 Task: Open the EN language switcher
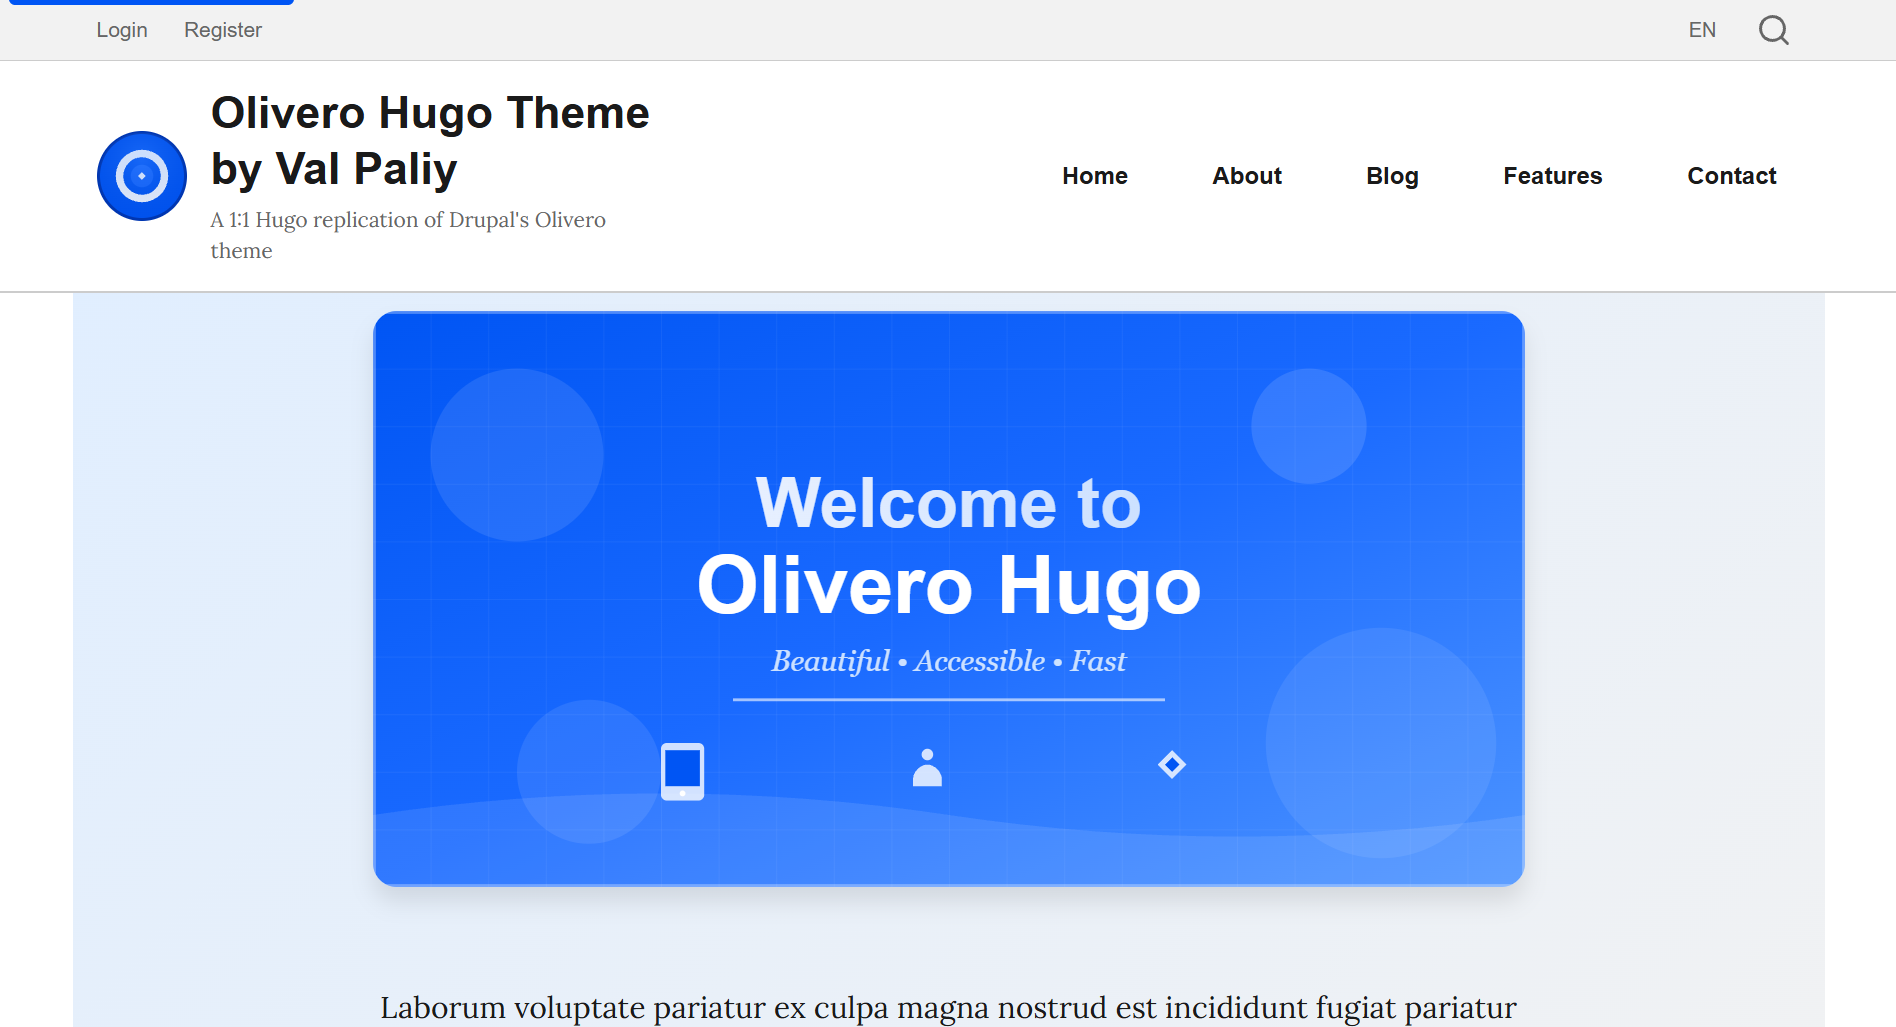pos(1701,30)
